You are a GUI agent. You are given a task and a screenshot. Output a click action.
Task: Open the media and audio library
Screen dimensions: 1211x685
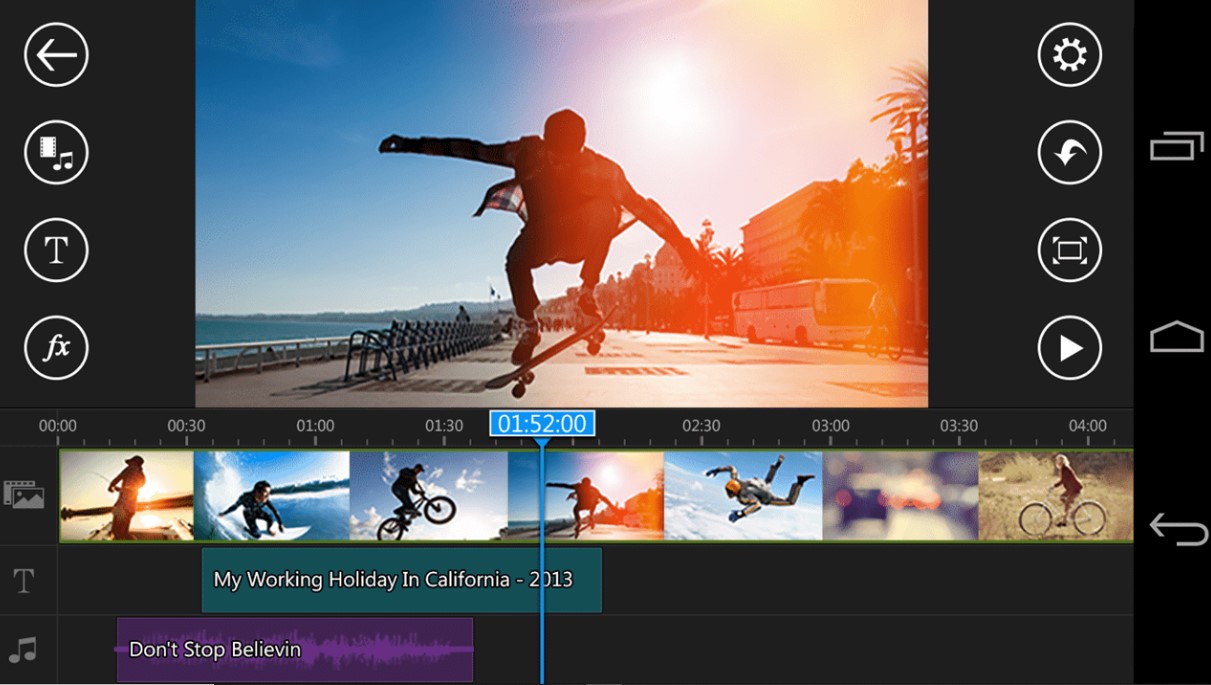pos(55,152)
